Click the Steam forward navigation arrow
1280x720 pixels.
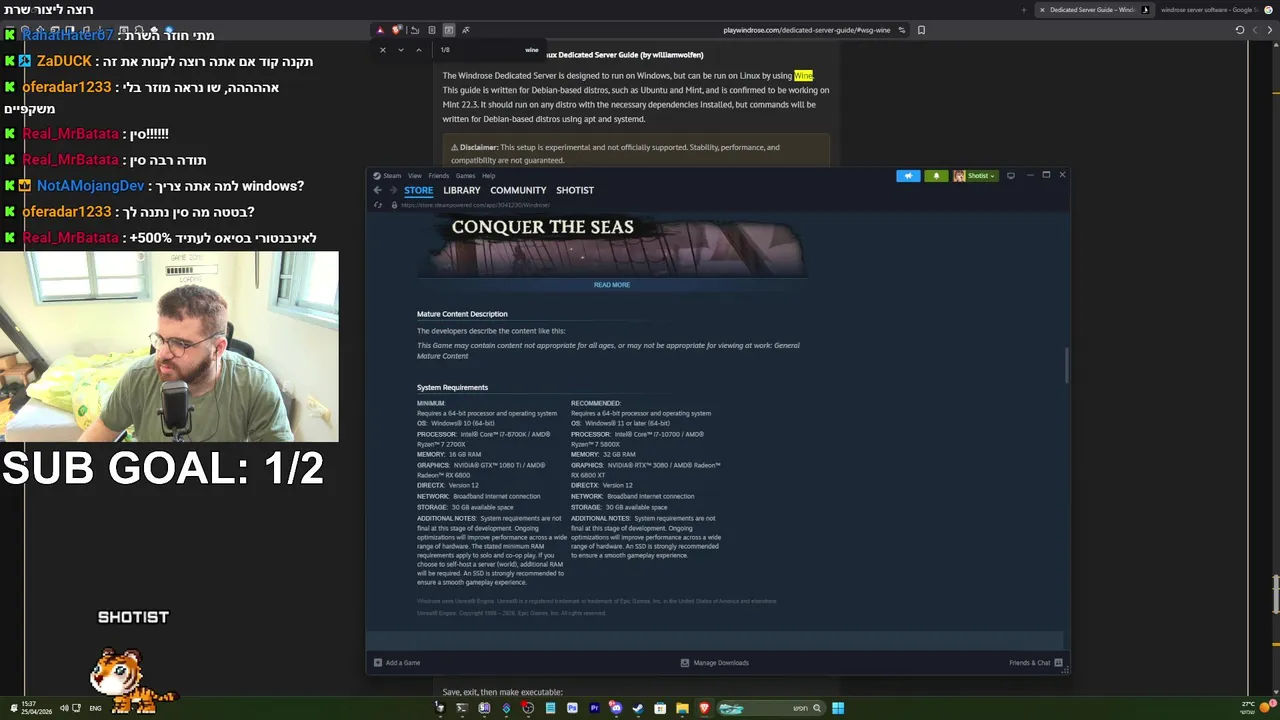[x=393, y=190]
